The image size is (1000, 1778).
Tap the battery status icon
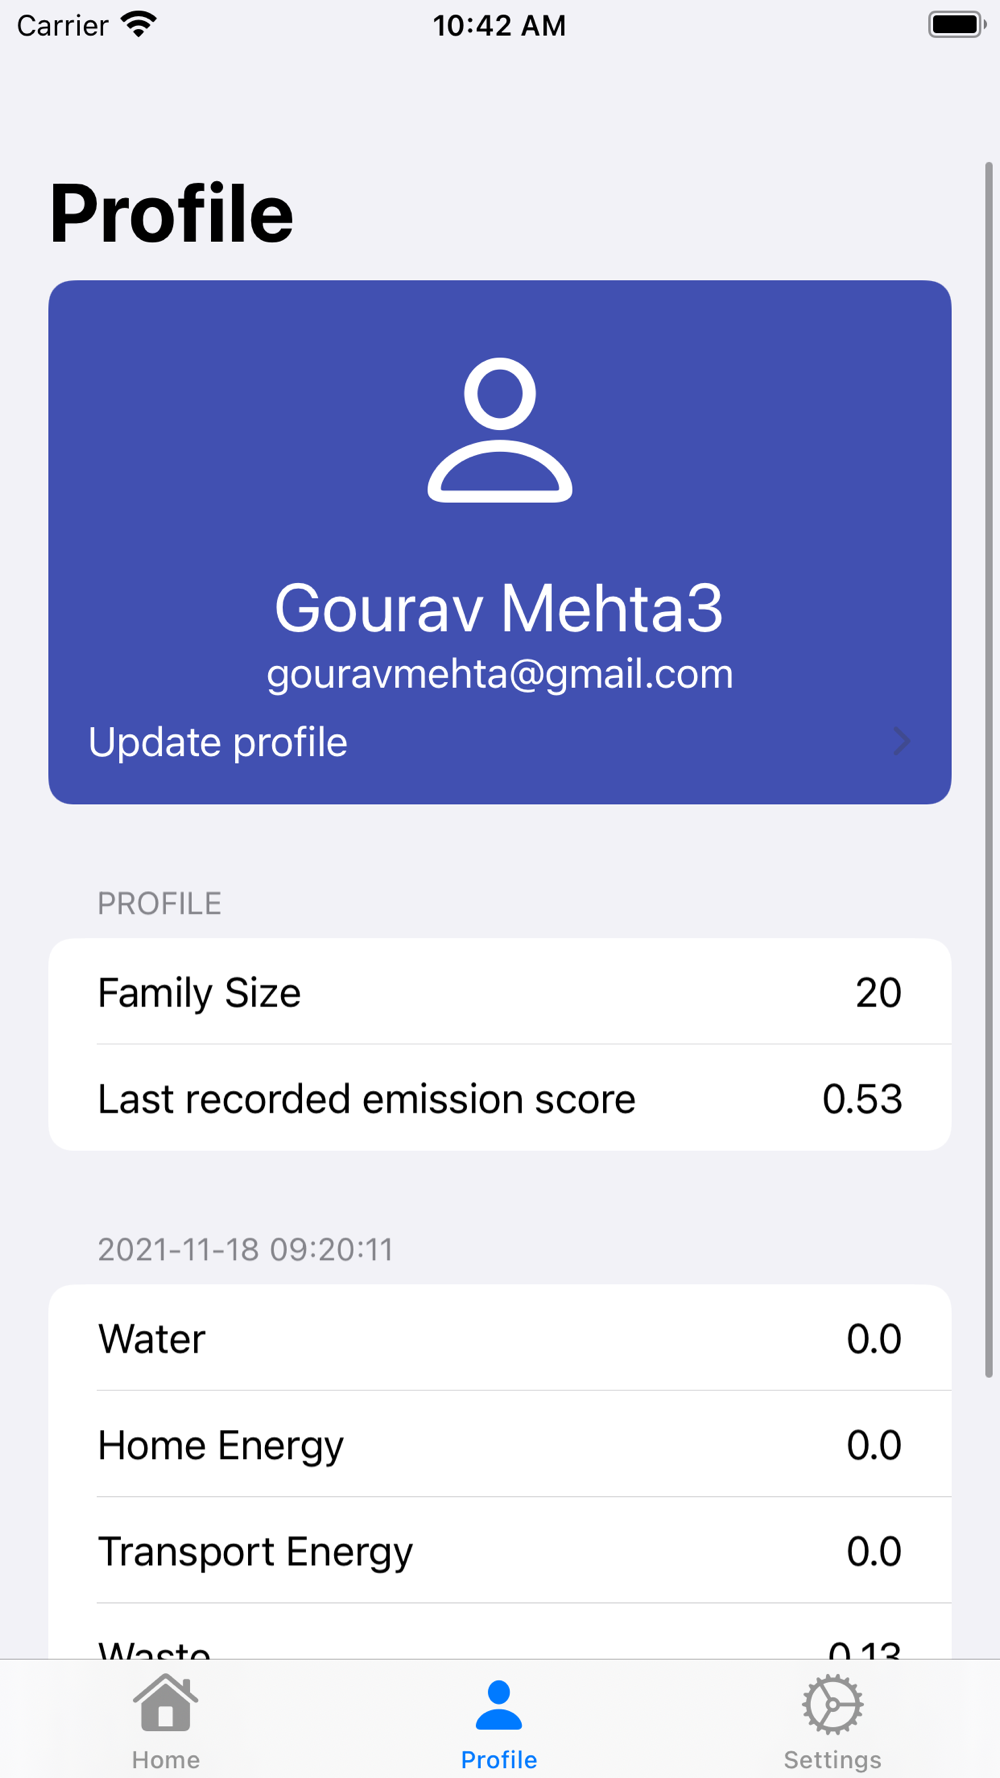point(956,24)
